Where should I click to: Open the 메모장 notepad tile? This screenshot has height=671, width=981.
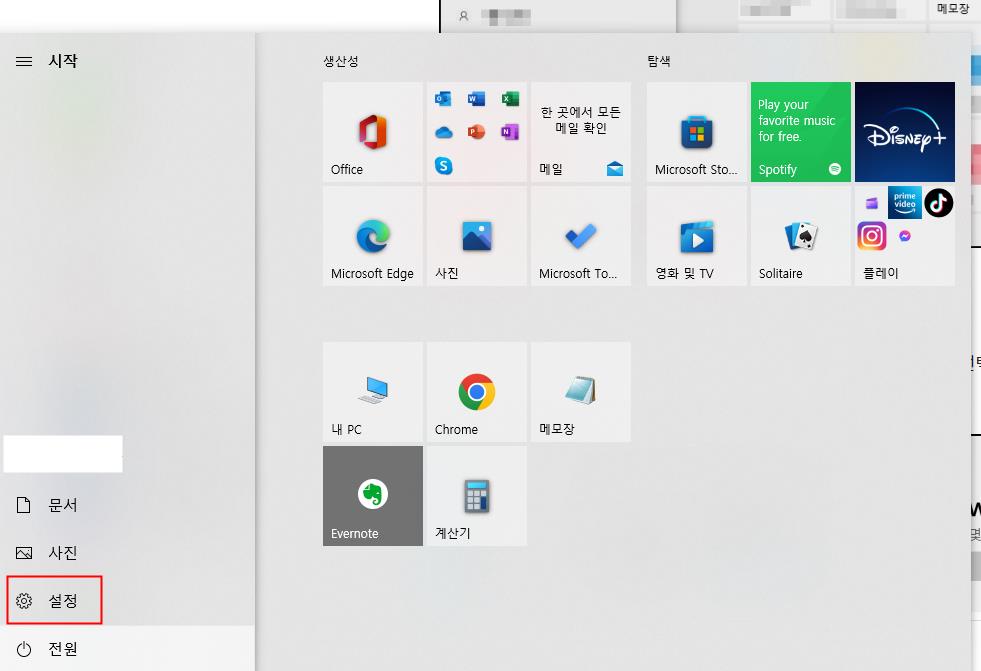click(x=581, y=392)
